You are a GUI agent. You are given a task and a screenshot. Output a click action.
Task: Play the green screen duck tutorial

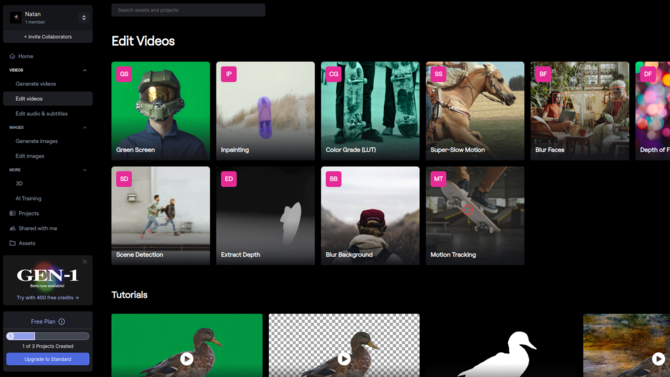pos(187,359)
